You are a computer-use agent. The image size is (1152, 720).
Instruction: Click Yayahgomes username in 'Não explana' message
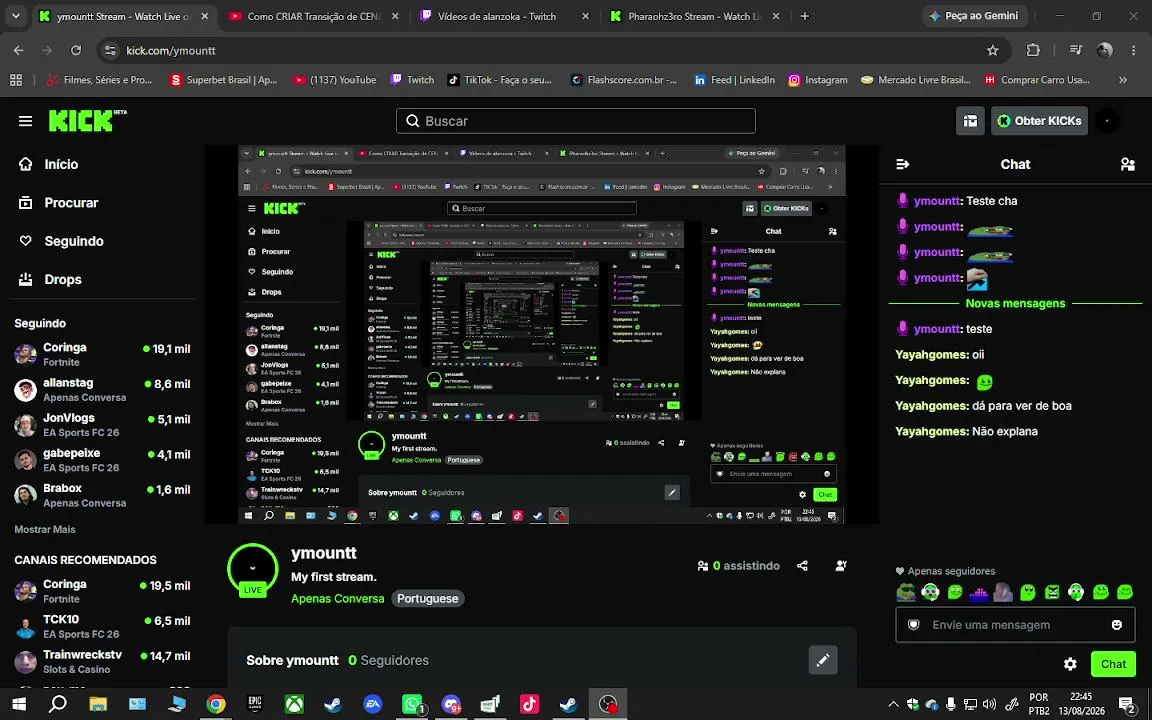tap(932, 431)
